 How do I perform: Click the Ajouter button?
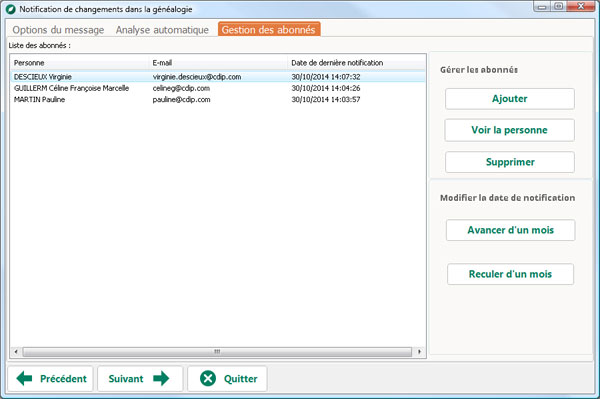point(510,99)
